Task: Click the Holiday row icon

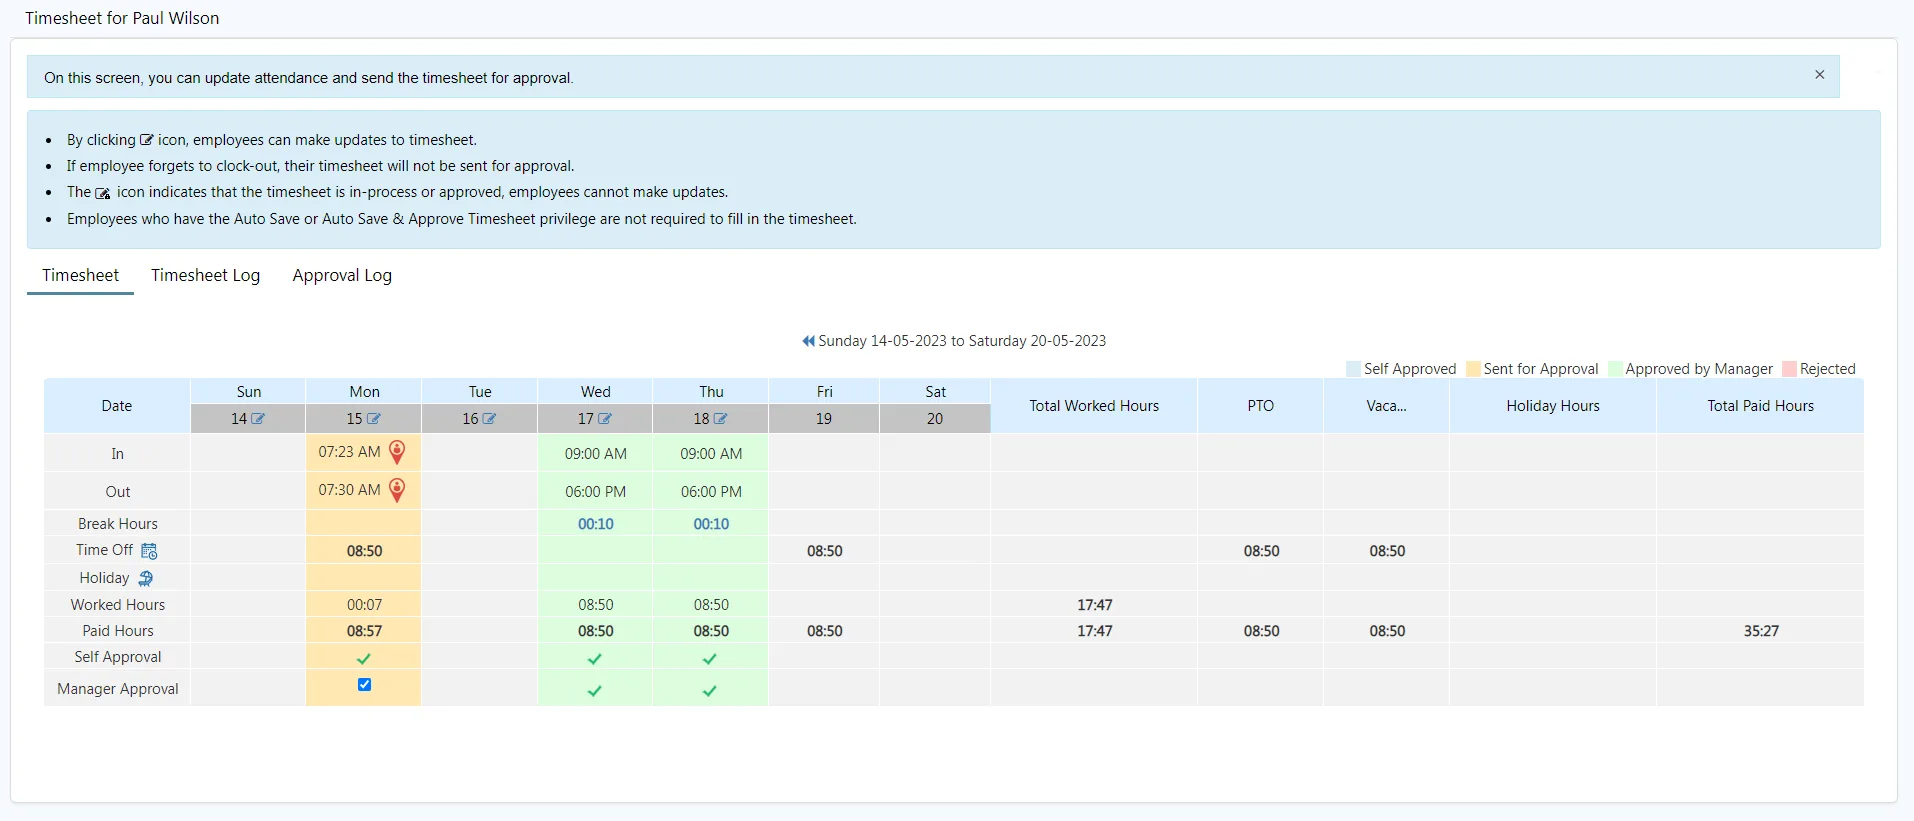Action: pos(145,578)
